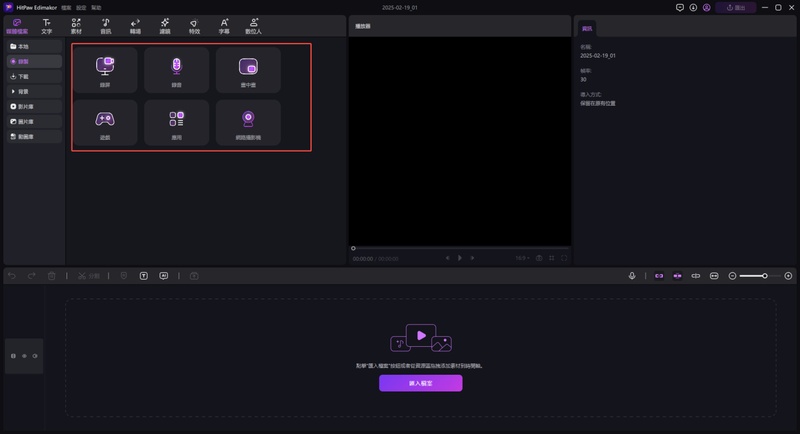This screenshot has width=800, height=434.
Task: Open Video library in sidebar
Action: (x=34, y=107)
